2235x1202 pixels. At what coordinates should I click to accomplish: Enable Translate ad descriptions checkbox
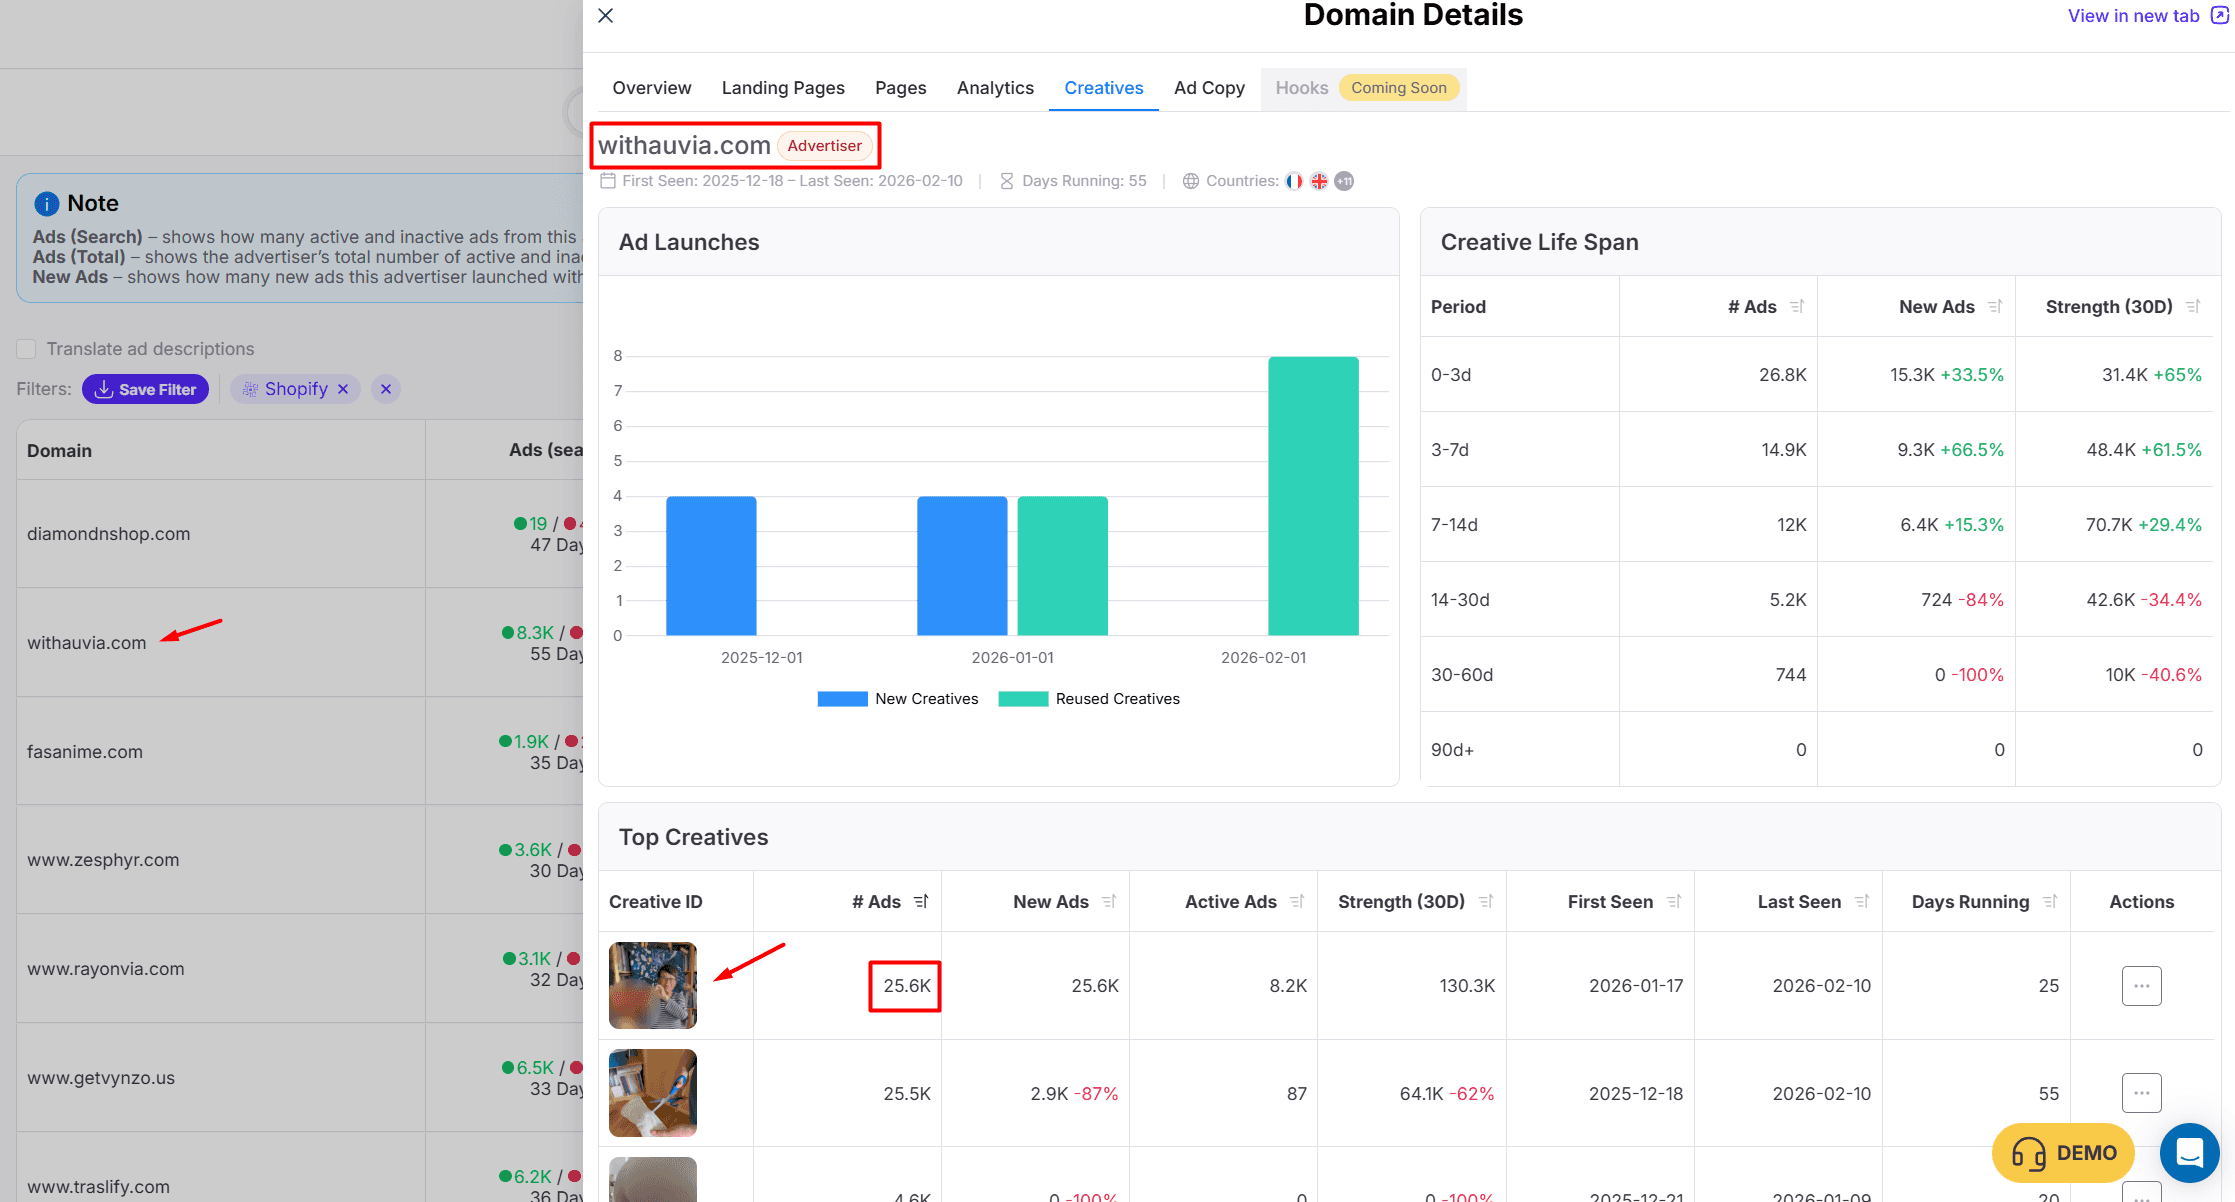tap(27, 349)
